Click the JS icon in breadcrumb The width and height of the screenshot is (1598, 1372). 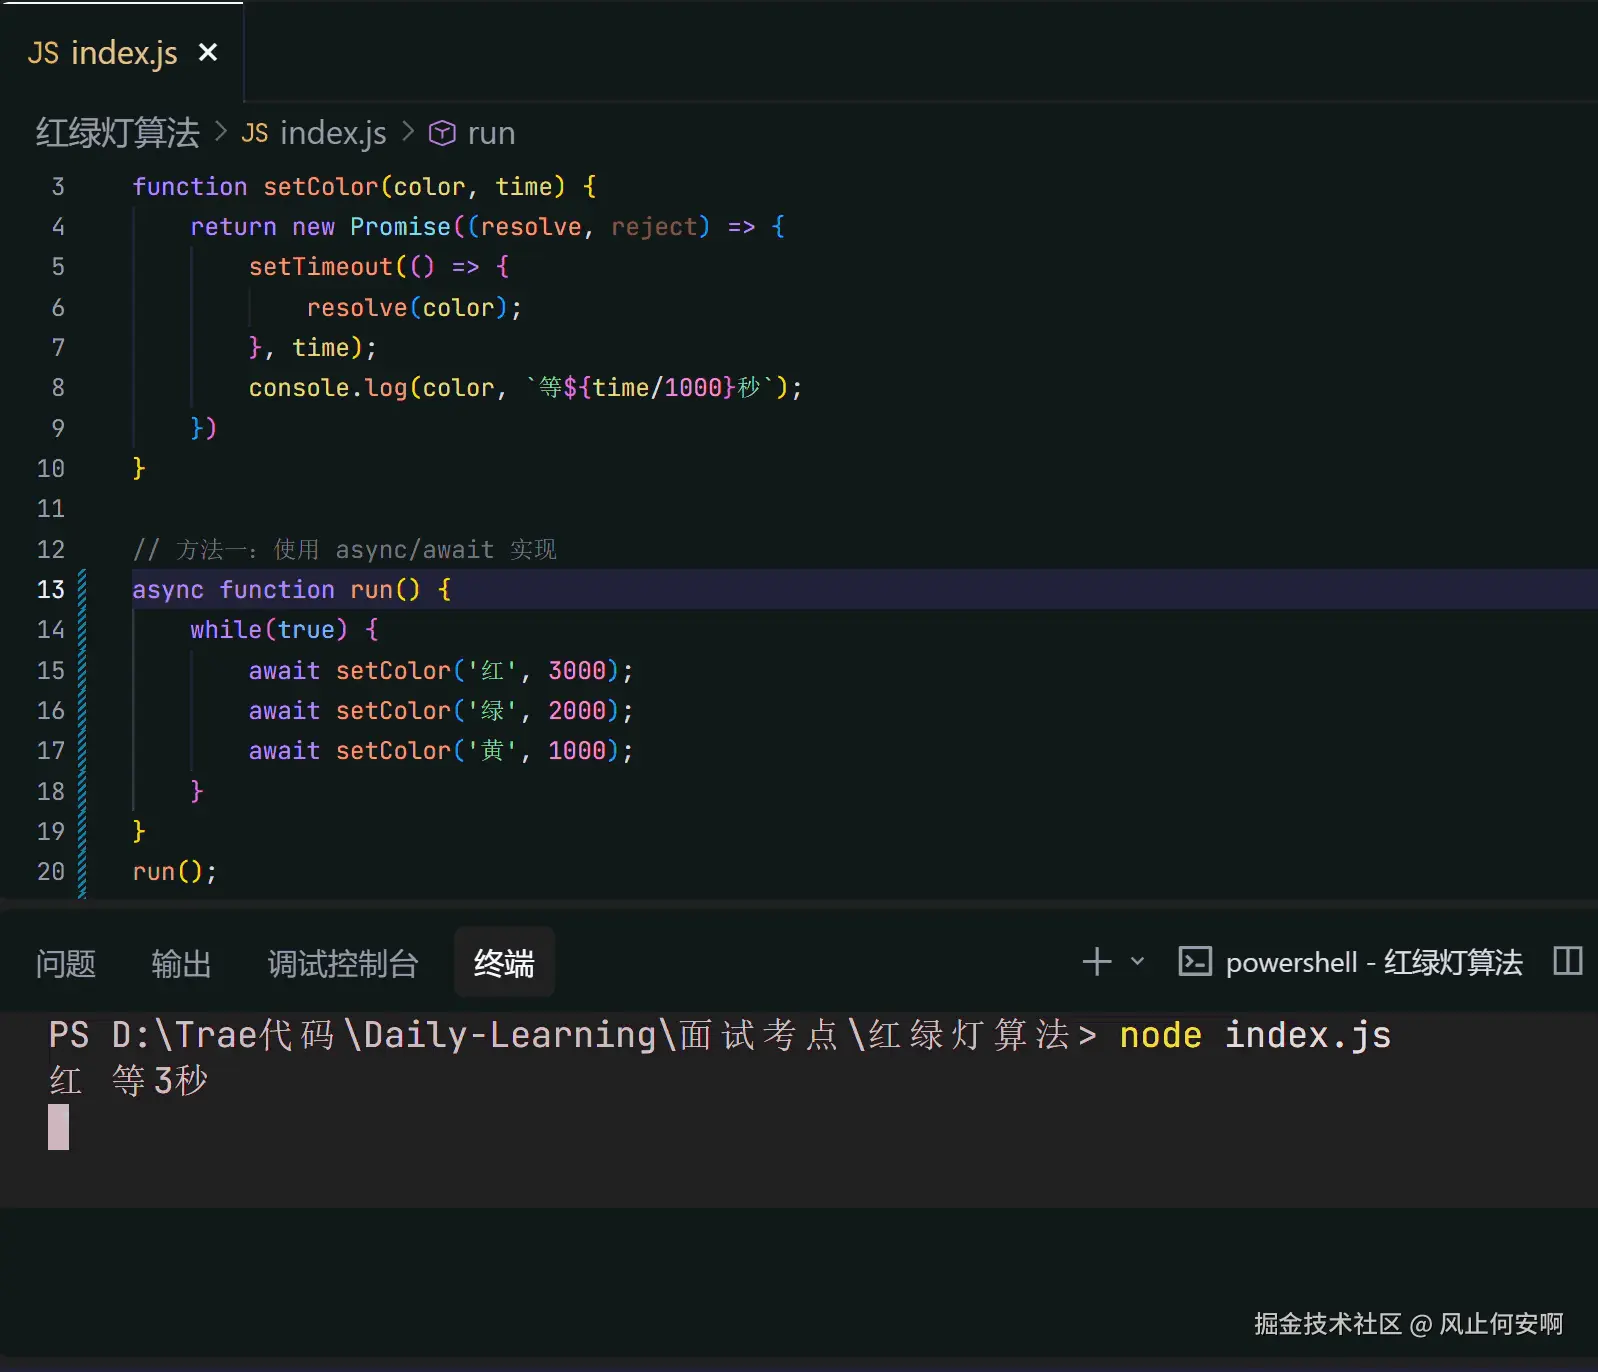(255, 133)
